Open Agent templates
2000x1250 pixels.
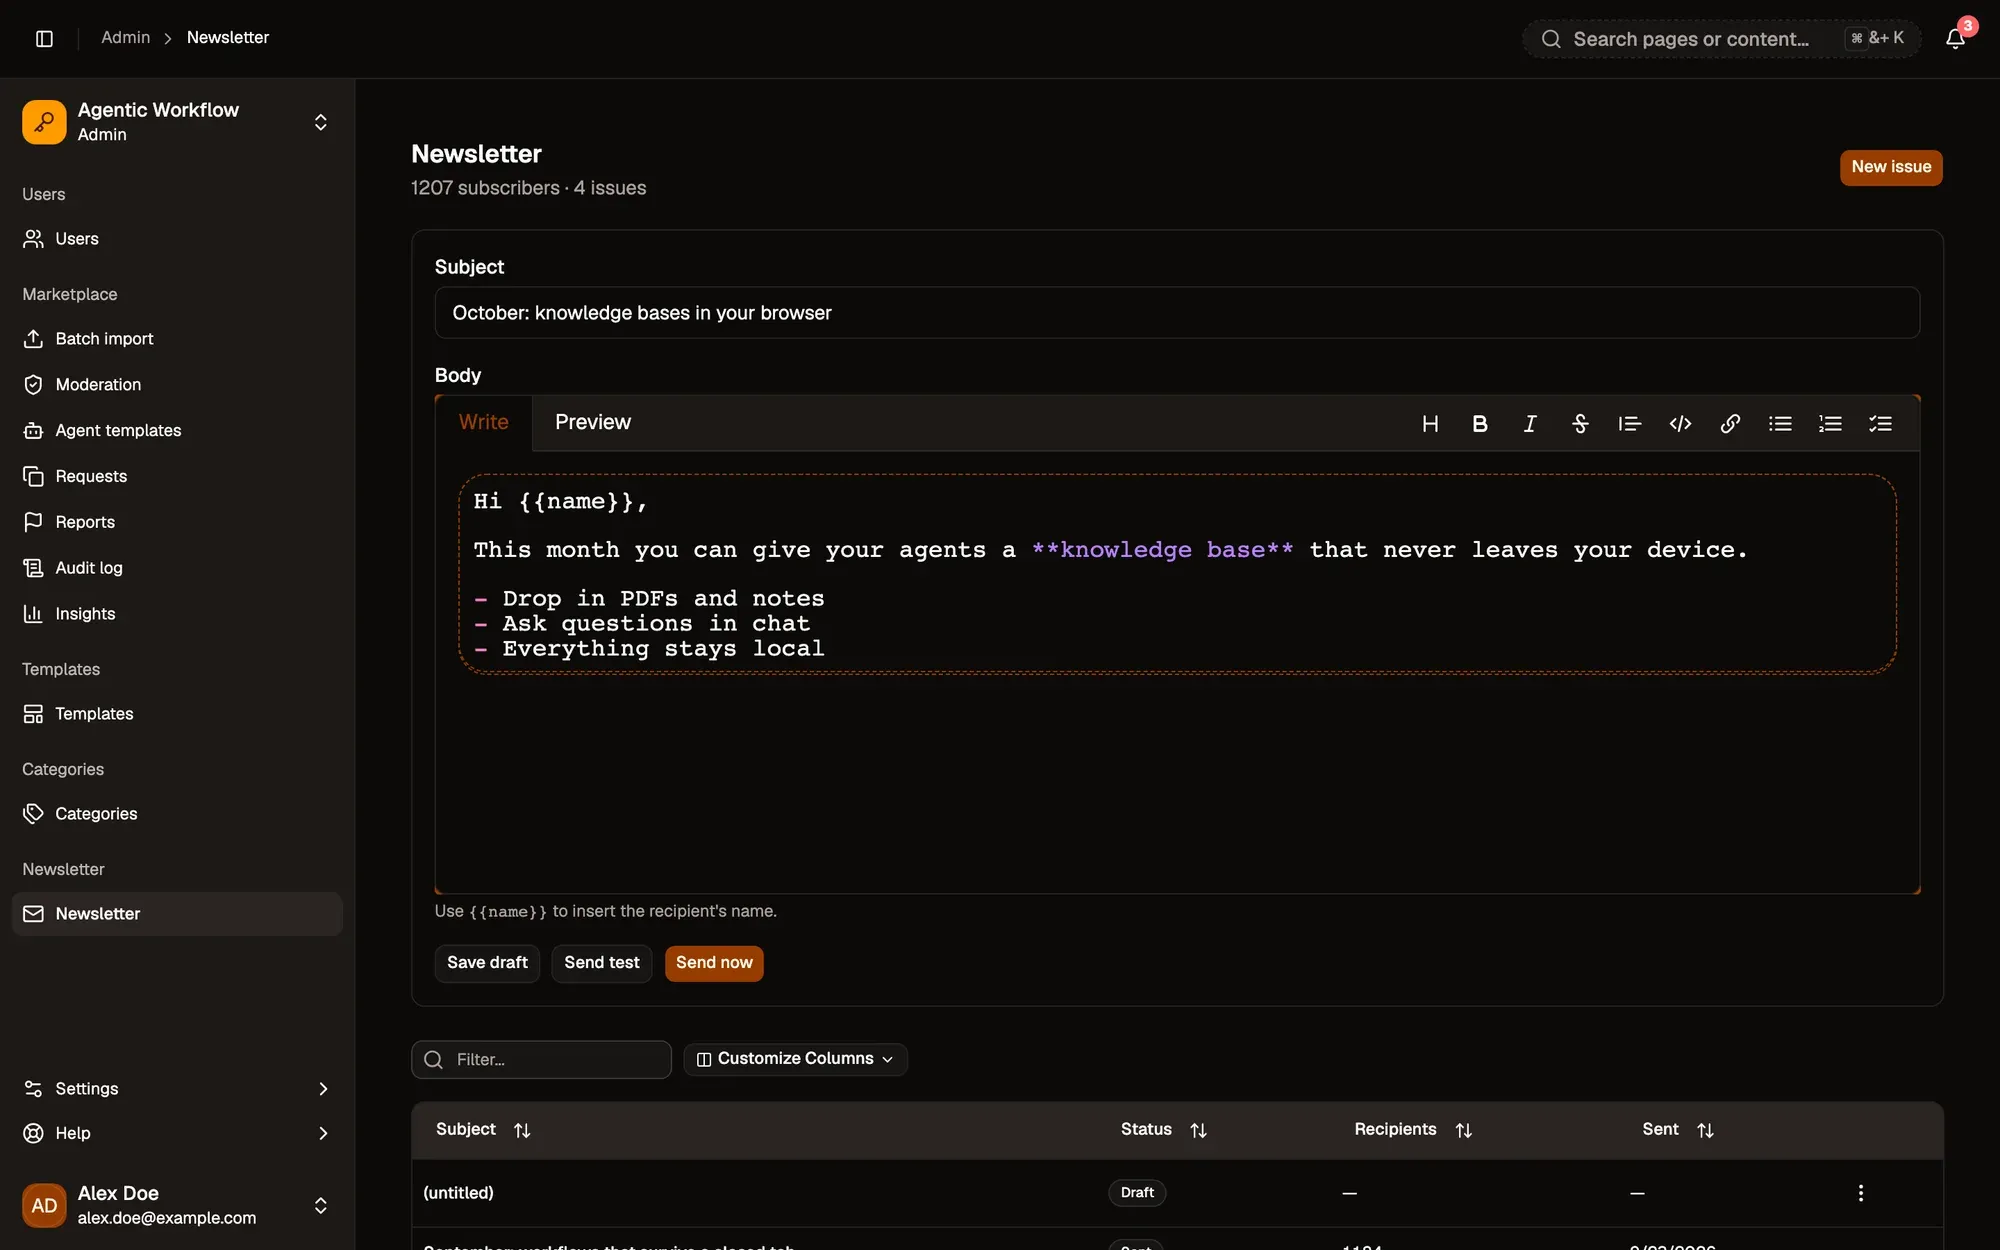177,431
